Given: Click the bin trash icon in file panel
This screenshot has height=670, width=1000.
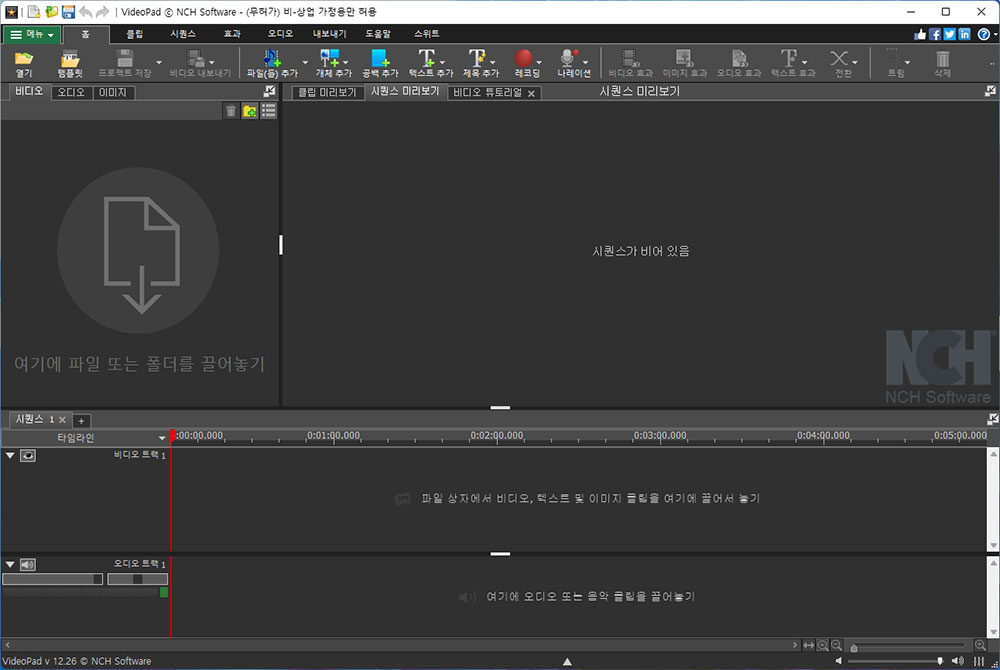Looking at the screenshot, I should 231,111.
